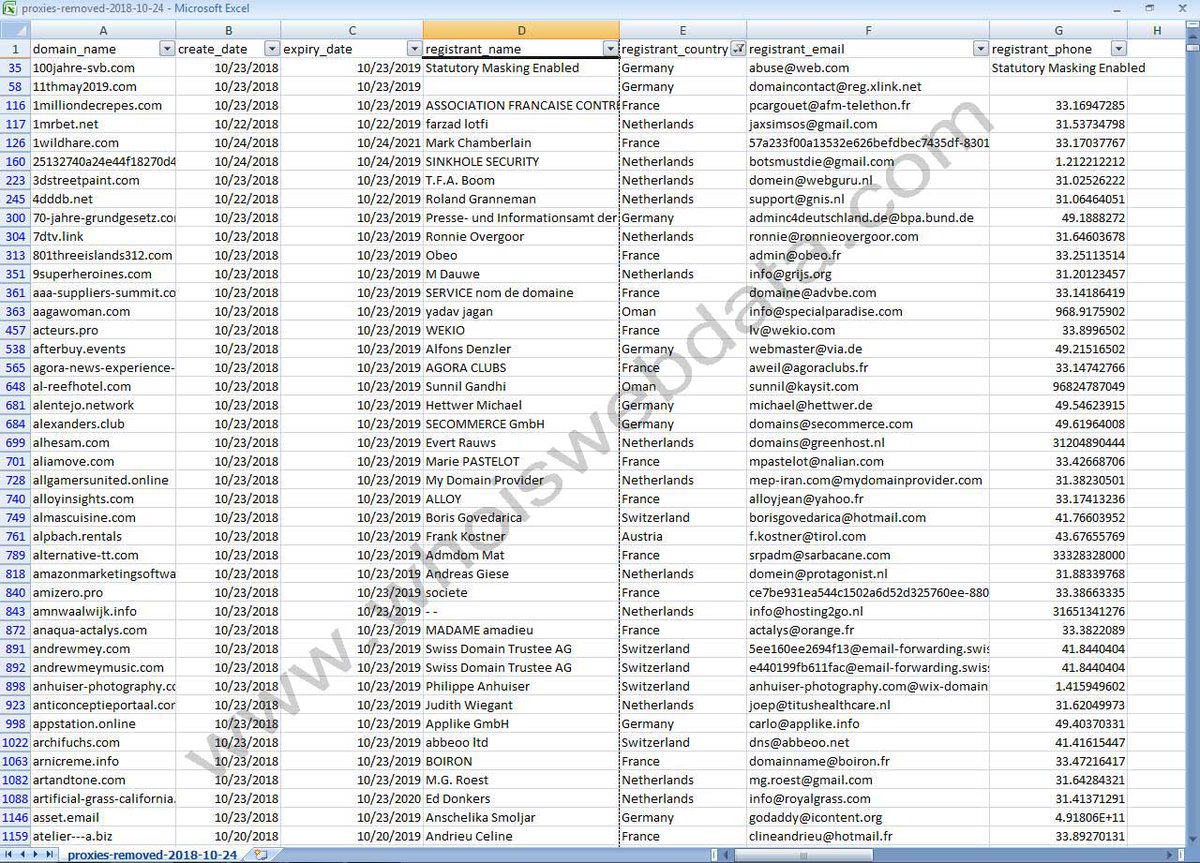Click phone value 4.91806E+11

(x=1058, y=818)
